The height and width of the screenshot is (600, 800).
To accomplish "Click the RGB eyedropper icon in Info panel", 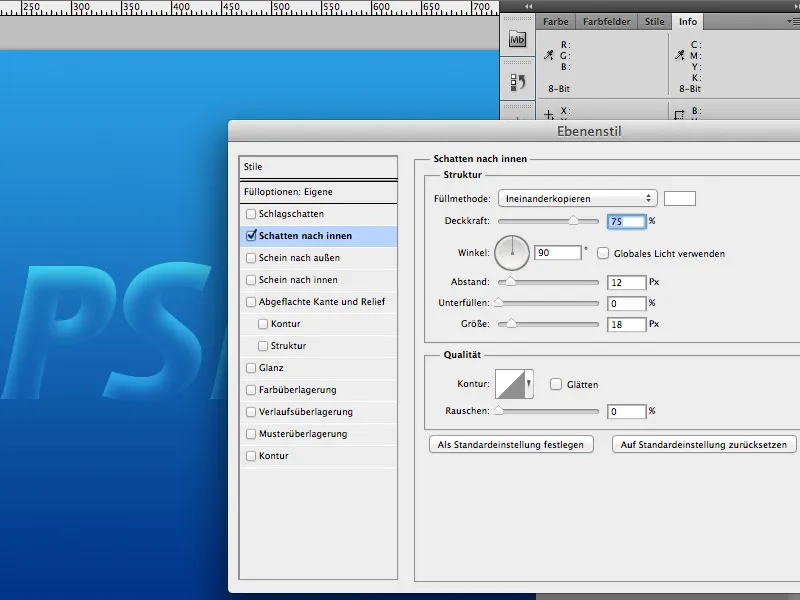I will (x=548, y=55).
